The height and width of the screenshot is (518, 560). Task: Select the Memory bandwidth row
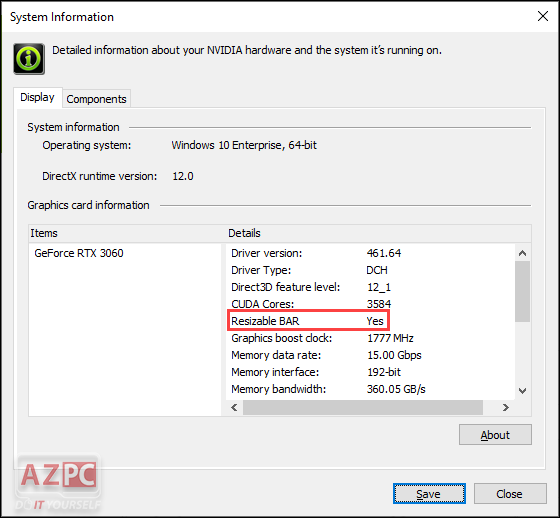pyautogui.click(x=371, y=389)
